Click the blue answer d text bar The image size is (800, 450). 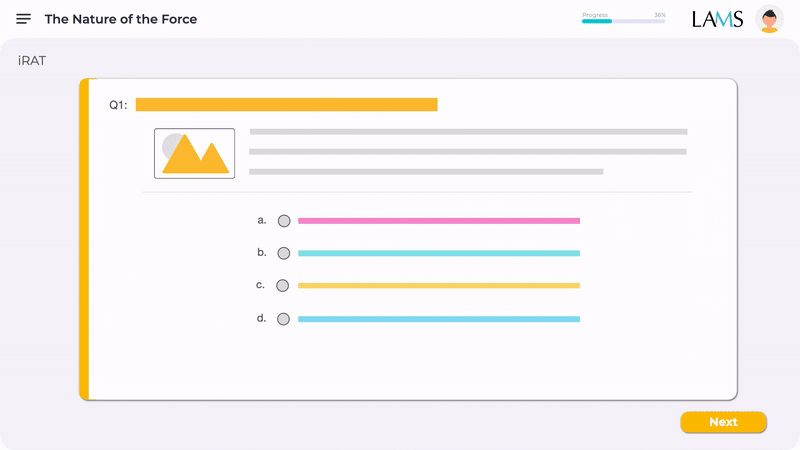439,319
